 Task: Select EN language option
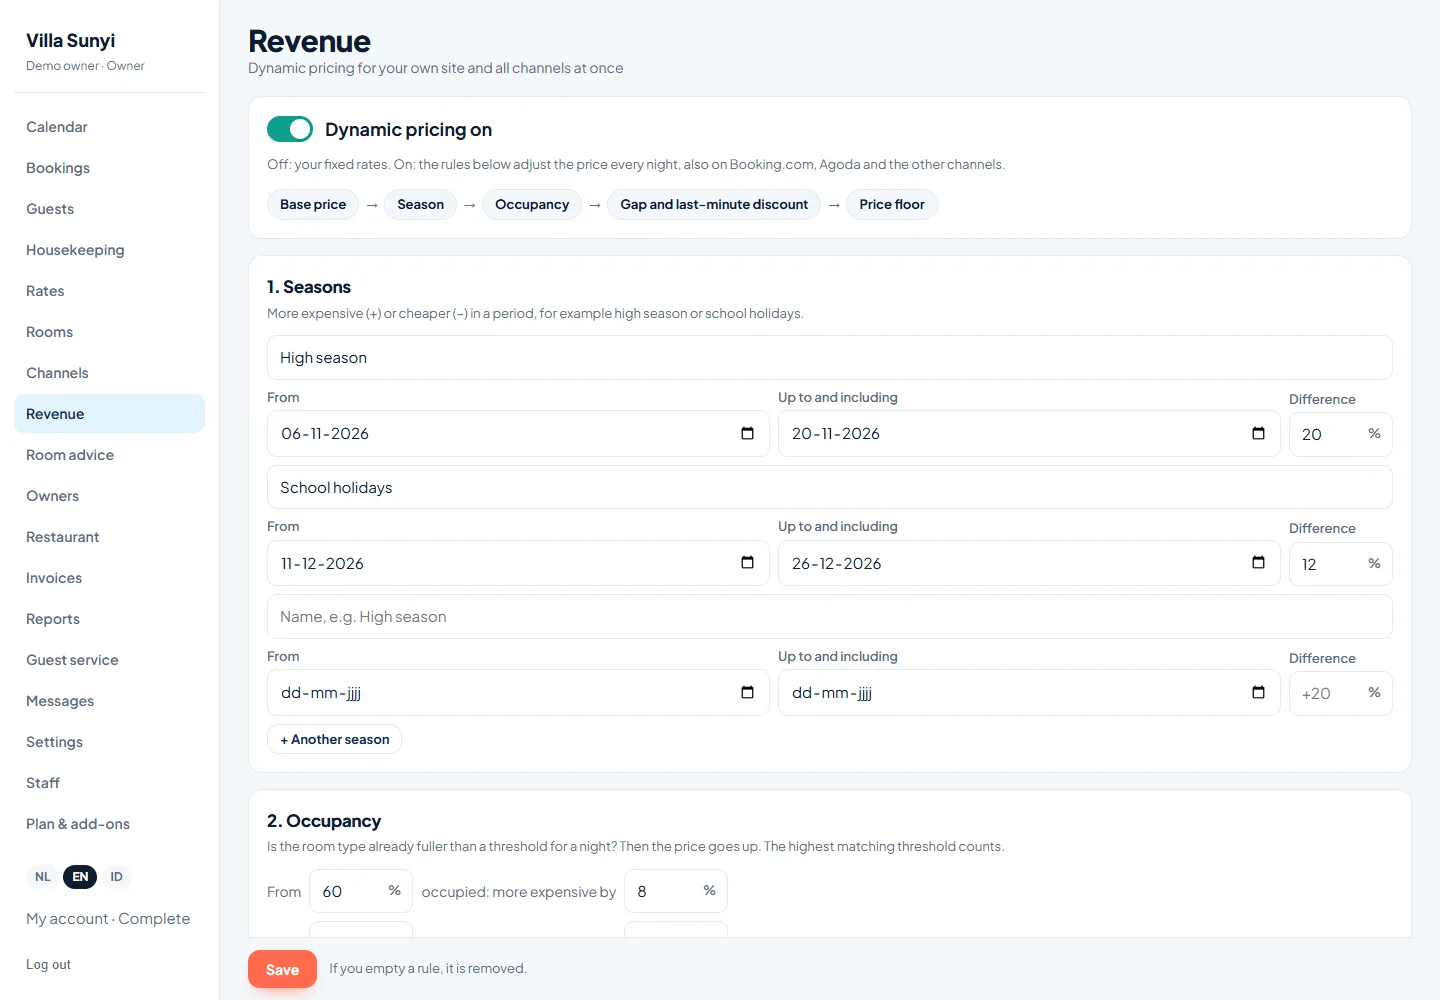coord(80,877)
